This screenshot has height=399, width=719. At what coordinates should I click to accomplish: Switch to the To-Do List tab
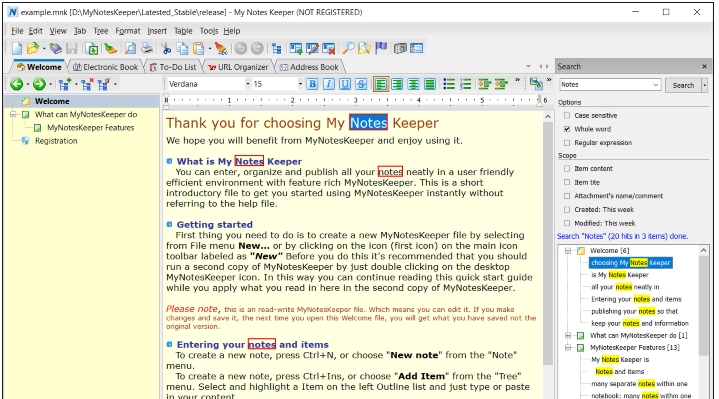pos(173,67)
